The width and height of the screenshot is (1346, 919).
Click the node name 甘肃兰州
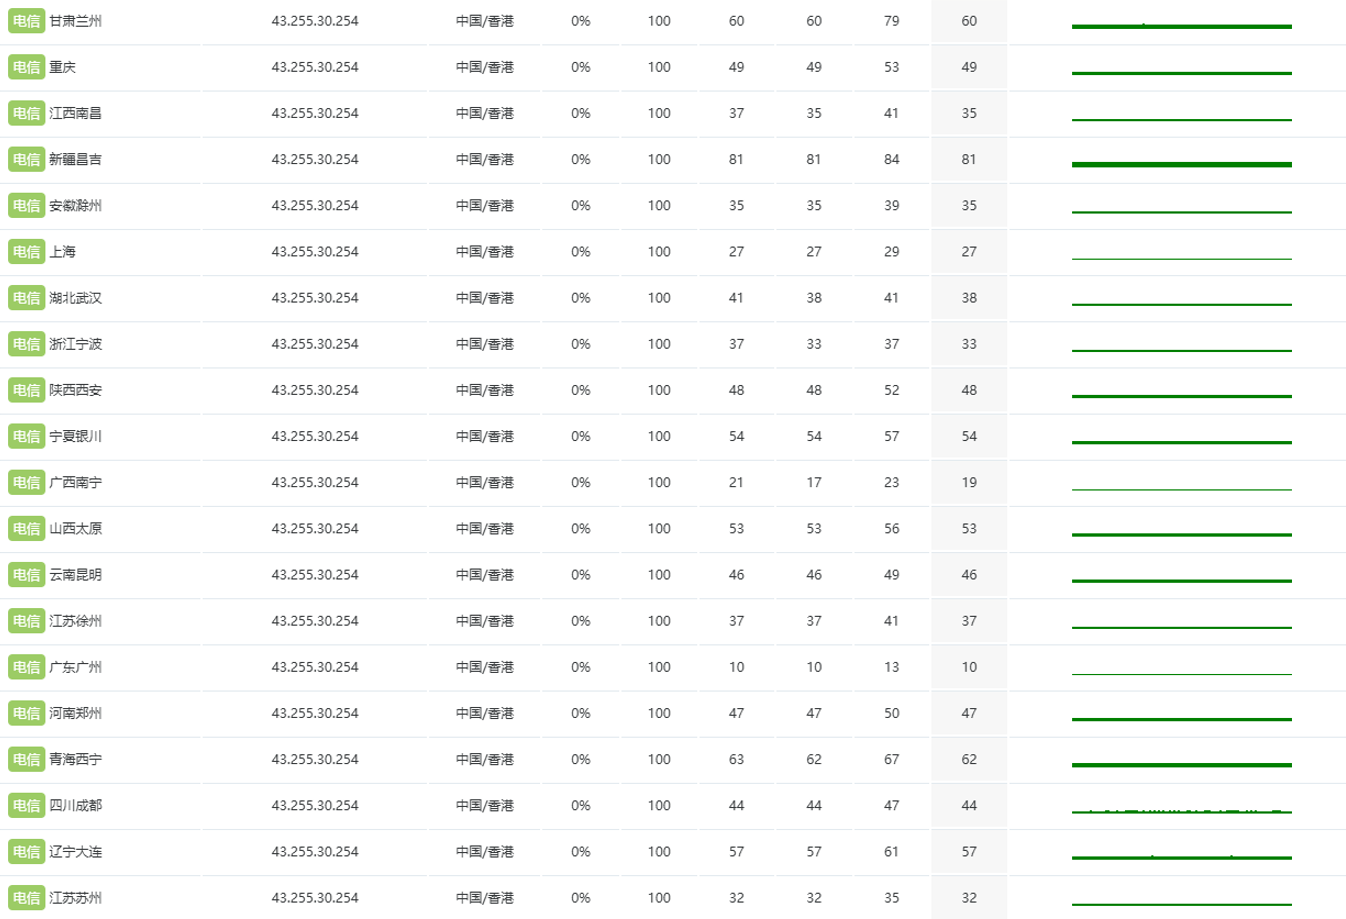click(x=76, y=21)
